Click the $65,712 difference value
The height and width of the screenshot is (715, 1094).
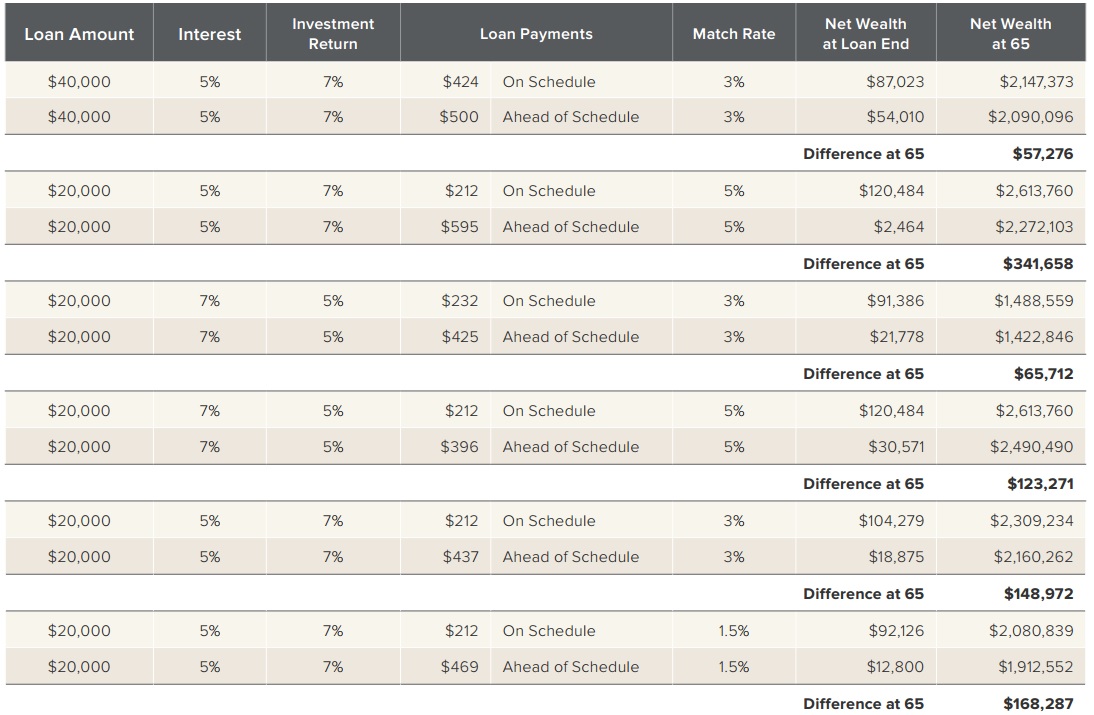point(1043,374)
